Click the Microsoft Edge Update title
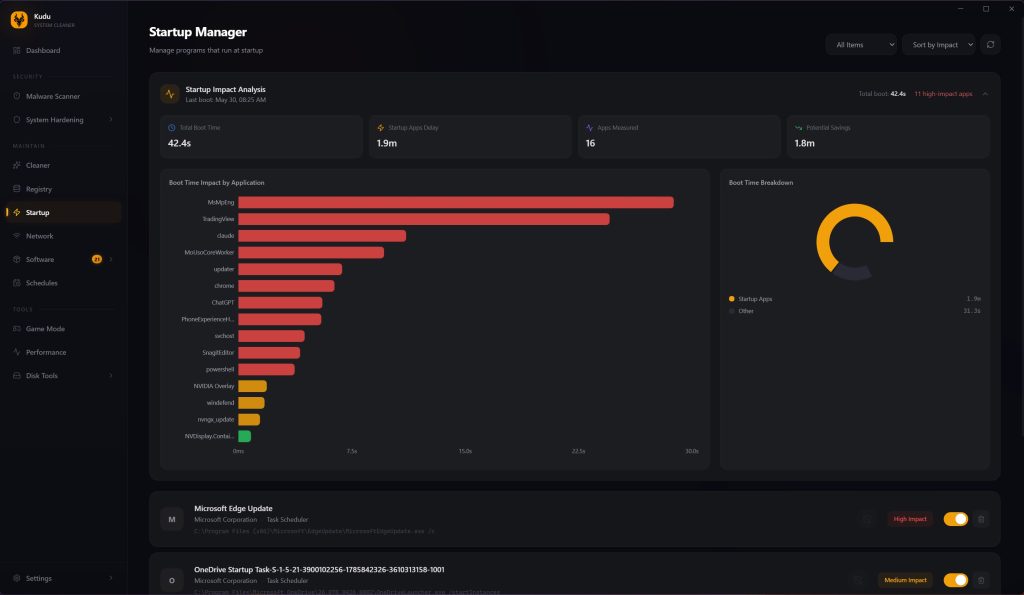Screen dimensions: 1024x595 233,508
